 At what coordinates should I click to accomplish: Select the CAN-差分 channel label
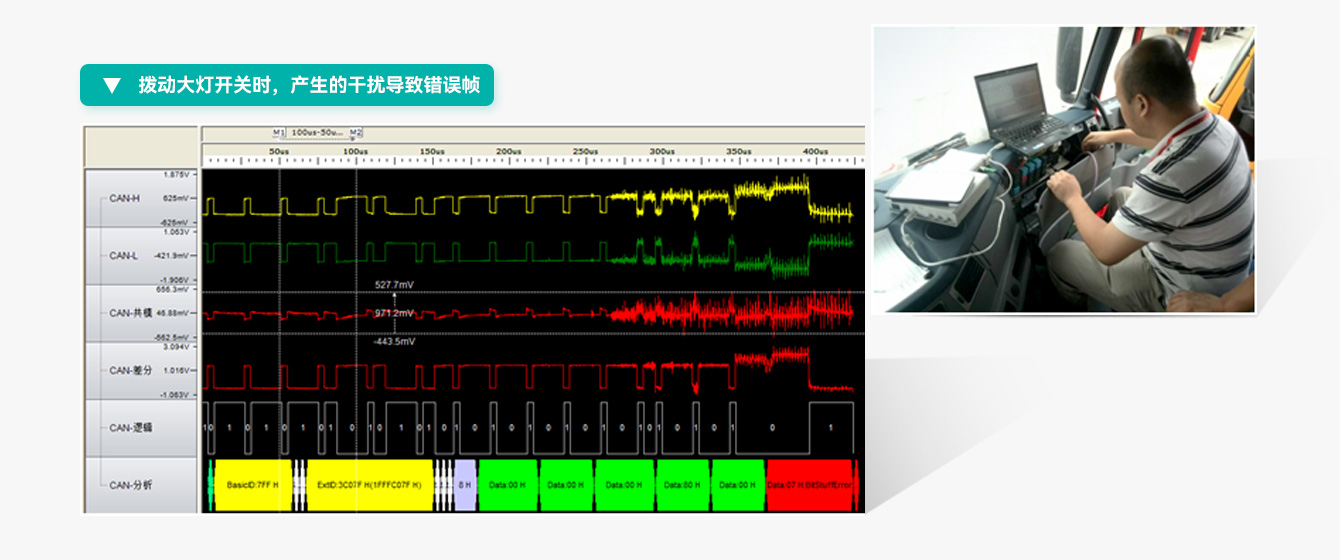[x=130, y=370]
